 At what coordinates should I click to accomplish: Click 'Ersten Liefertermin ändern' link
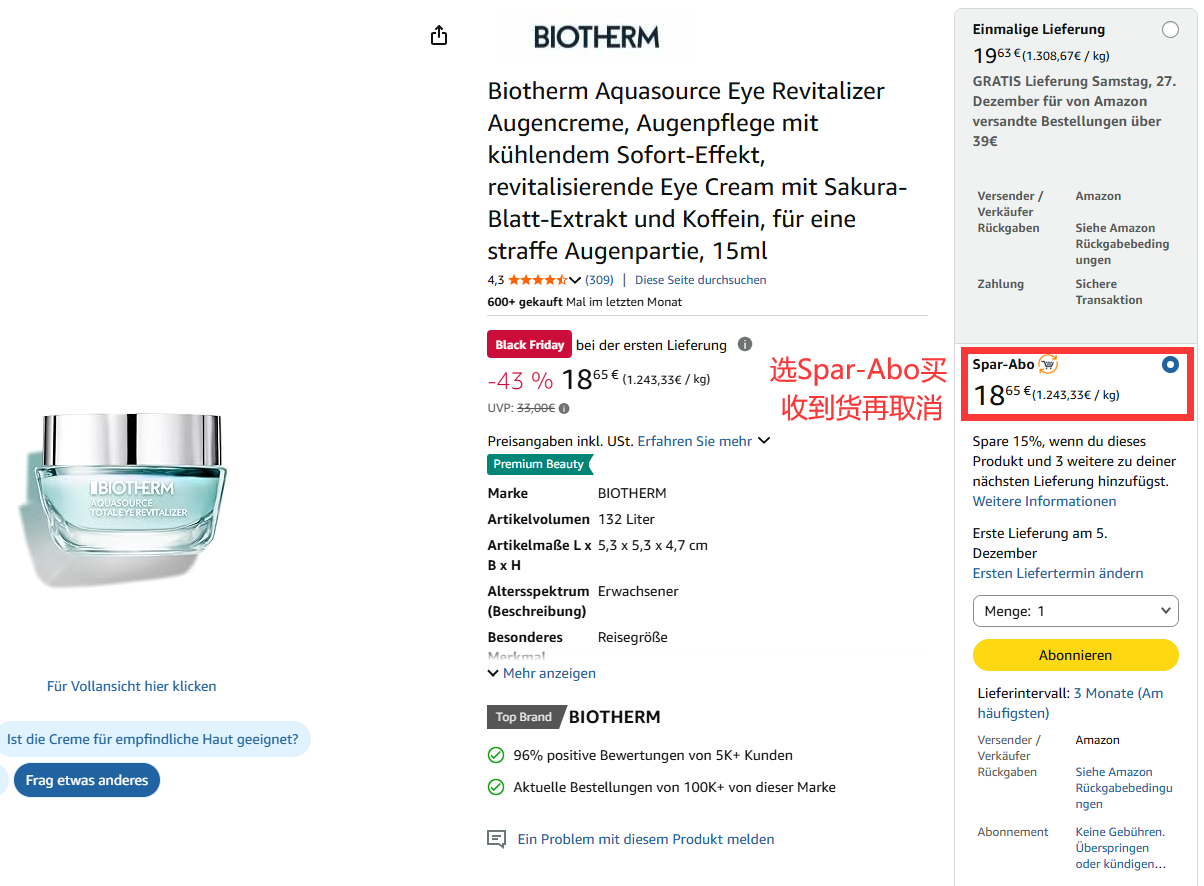1058,573
